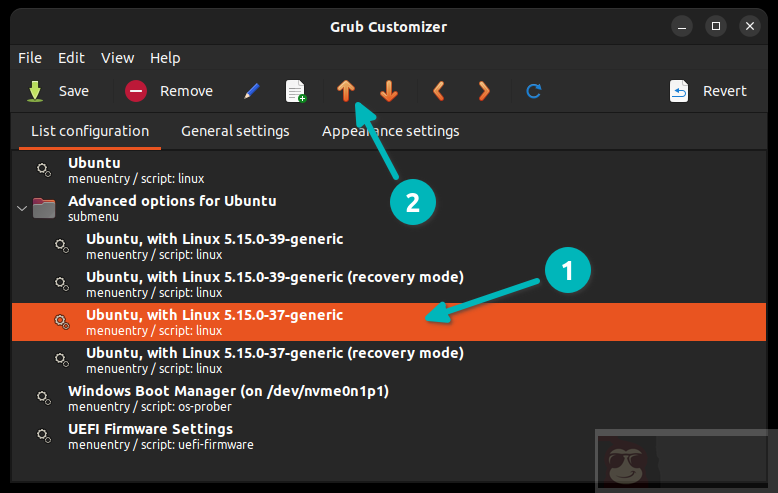Open the Help menu
The image size is (778, 493).
[x=165, y=58]
